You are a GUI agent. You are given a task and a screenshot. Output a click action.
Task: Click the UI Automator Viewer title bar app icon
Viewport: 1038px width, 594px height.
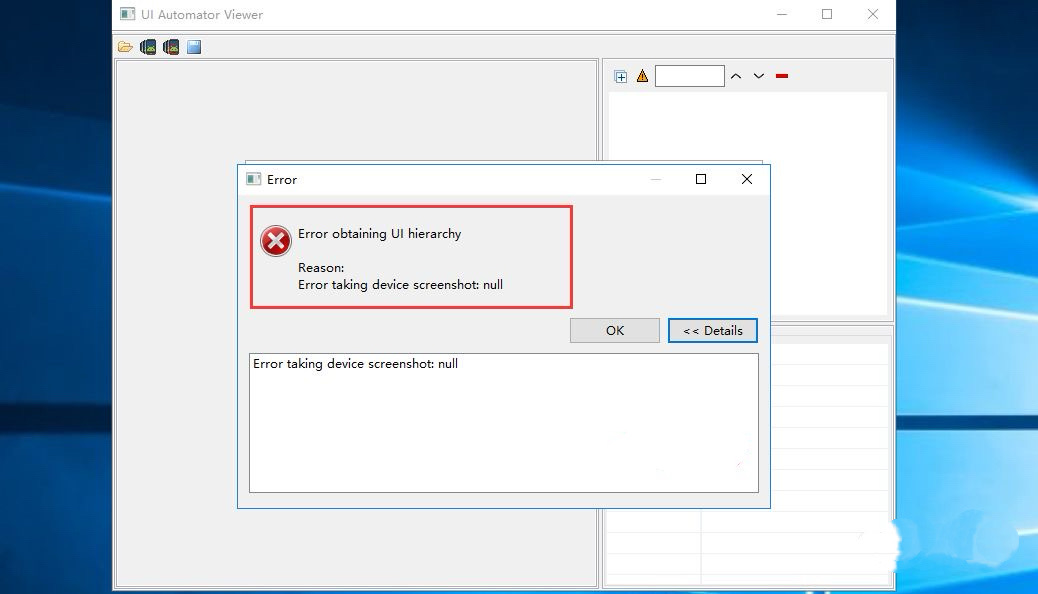tap(128, 14)
